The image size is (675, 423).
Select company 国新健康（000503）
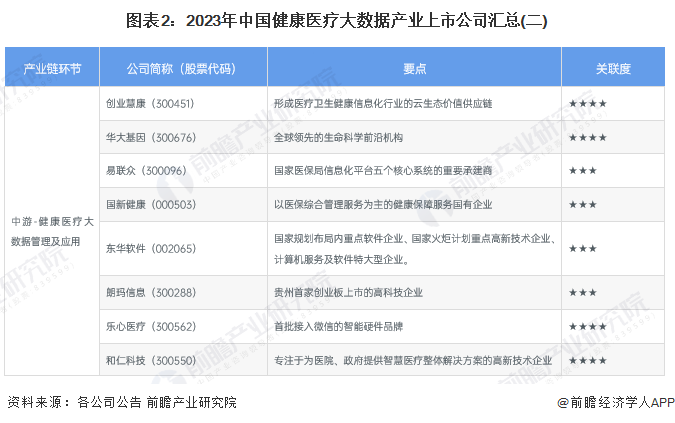151,205
